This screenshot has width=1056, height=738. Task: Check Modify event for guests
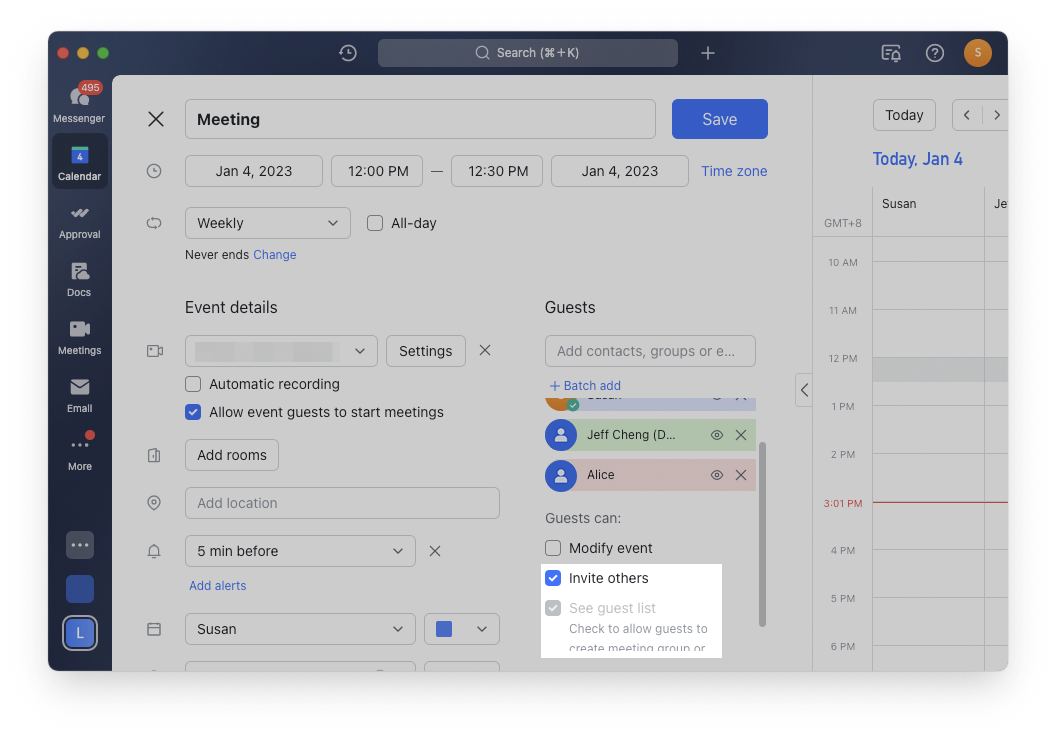click(553, 548)
